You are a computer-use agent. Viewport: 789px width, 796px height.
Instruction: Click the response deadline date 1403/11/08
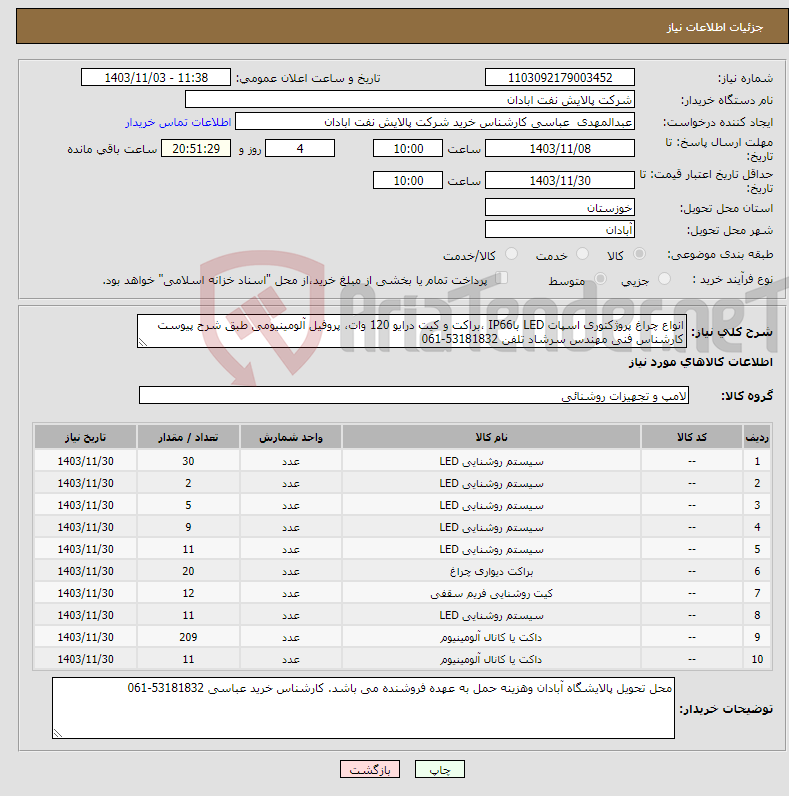560,148
